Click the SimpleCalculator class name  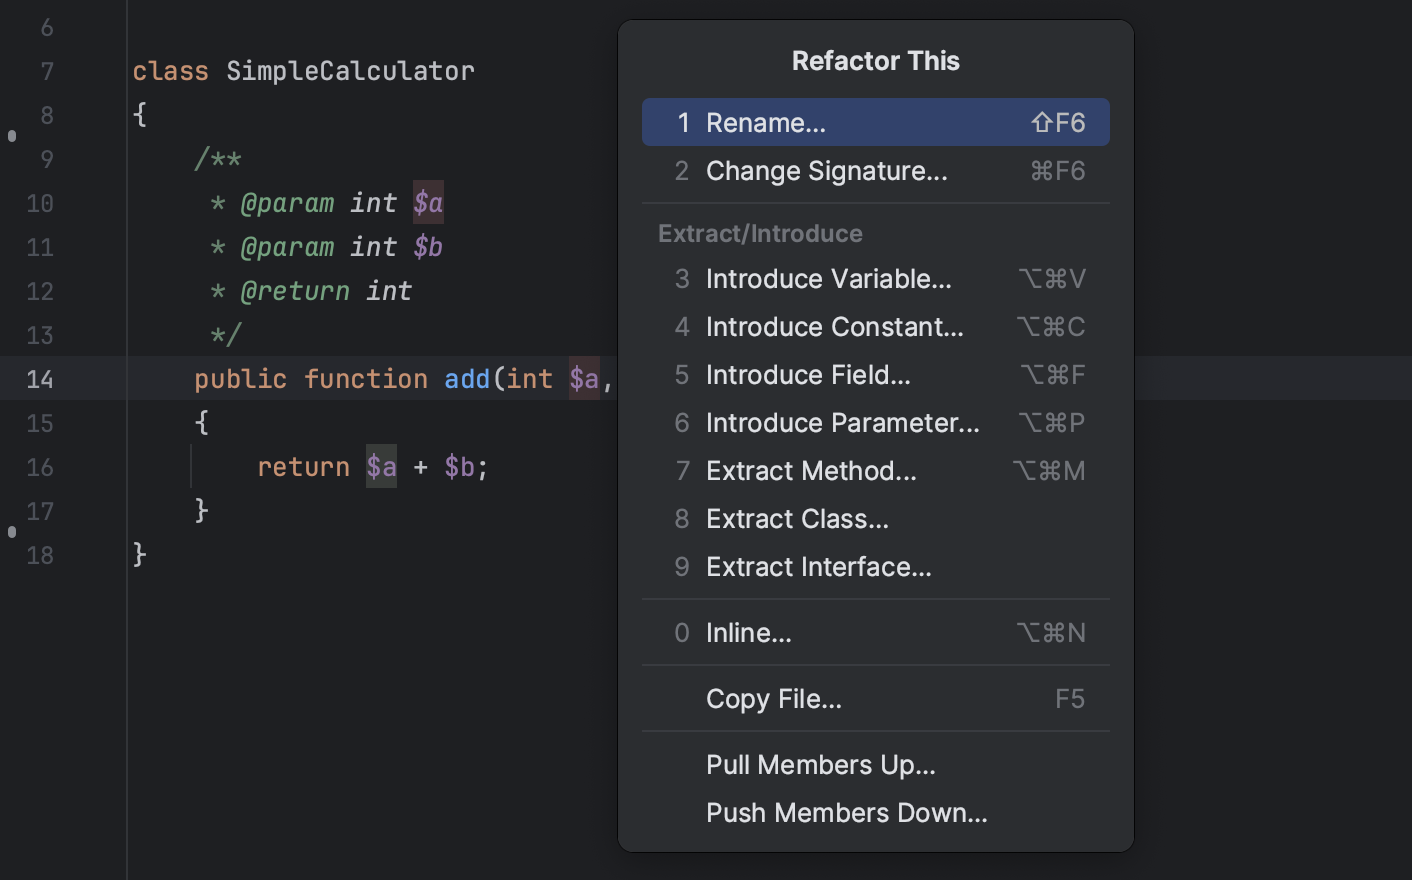click(350, 71)
